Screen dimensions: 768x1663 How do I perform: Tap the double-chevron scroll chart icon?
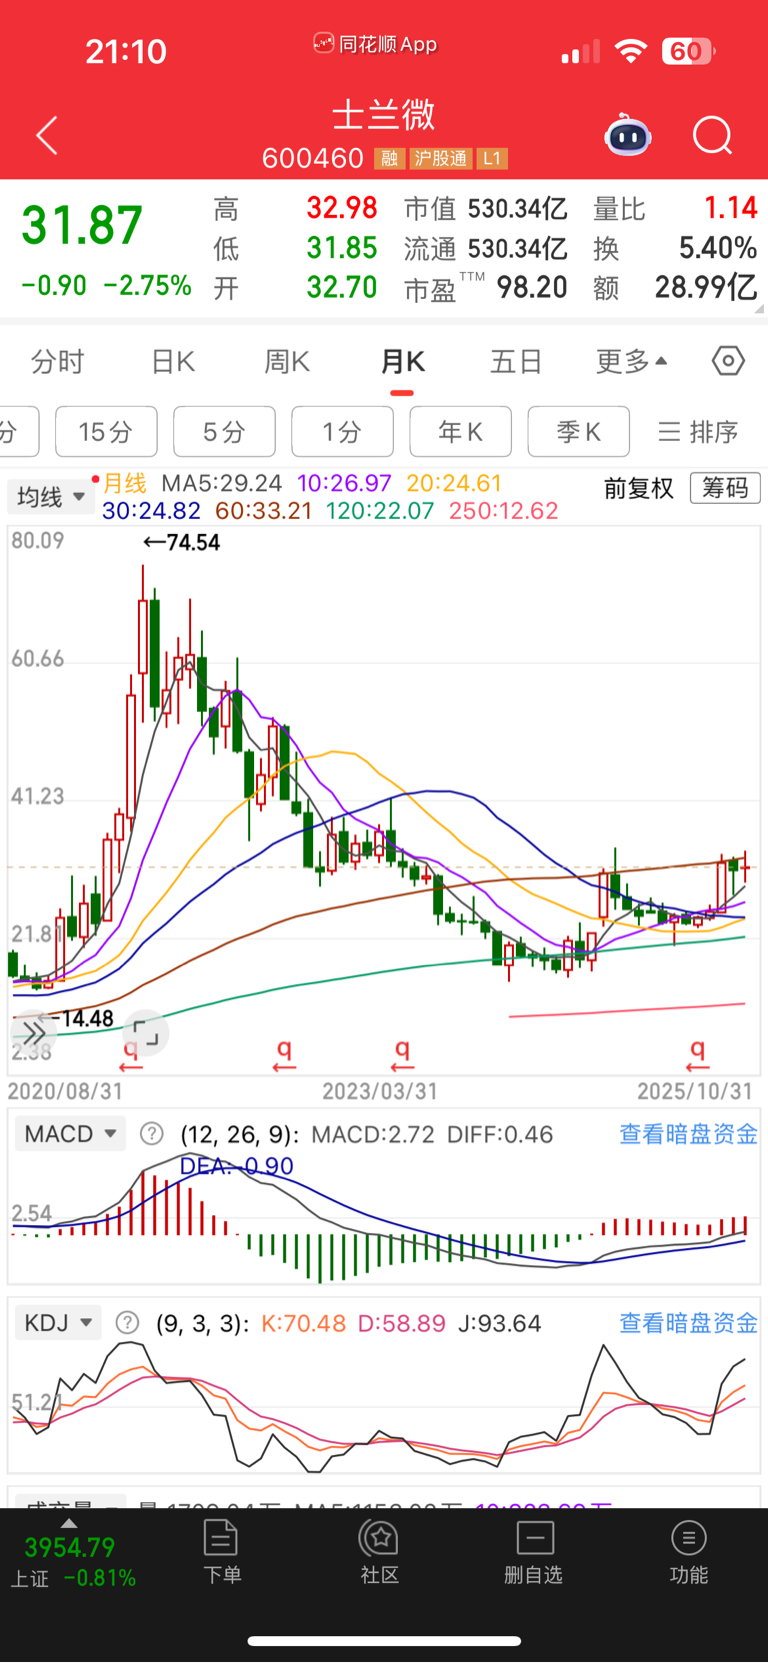point(33,1033)
